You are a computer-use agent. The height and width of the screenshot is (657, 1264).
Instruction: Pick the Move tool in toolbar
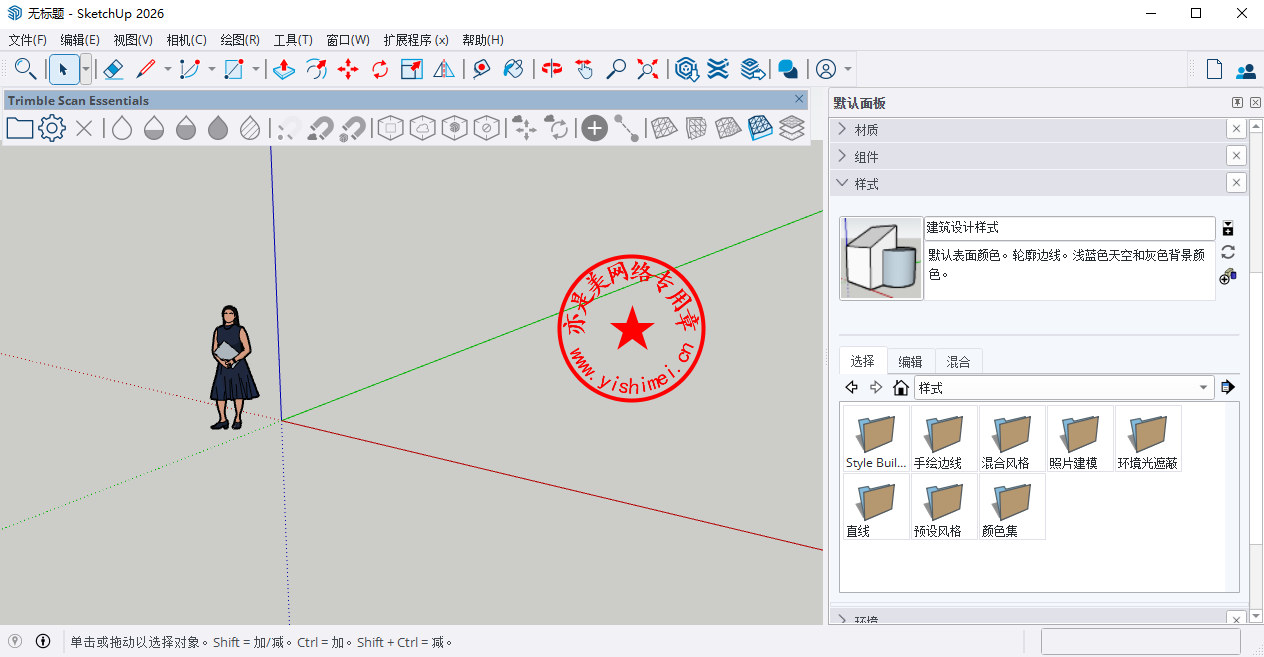coord(348,69)
